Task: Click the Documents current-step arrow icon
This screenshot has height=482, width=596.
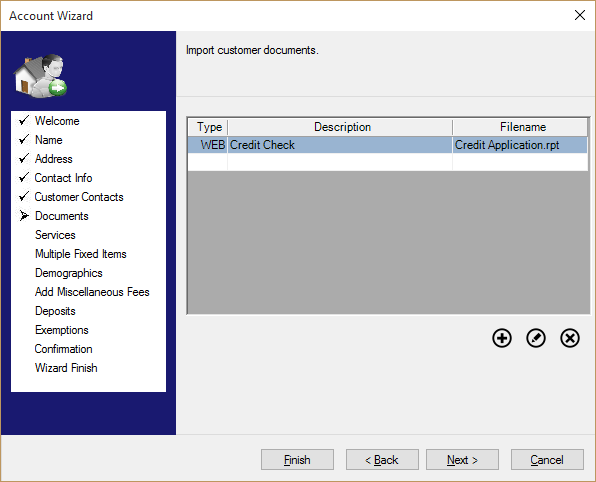Action: click(x=24, y=216)
